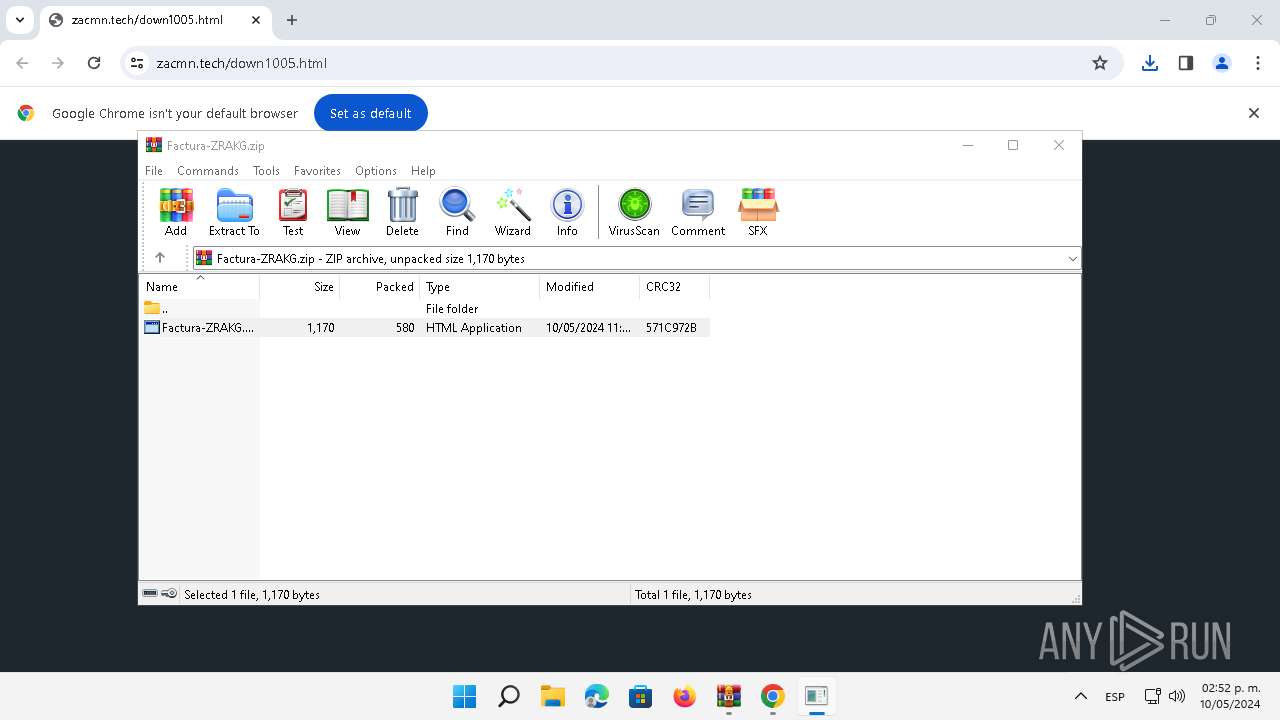Screen dimensions: 1280x720
Task: Sort by Type column header
Action: click(x=480, y=287)
